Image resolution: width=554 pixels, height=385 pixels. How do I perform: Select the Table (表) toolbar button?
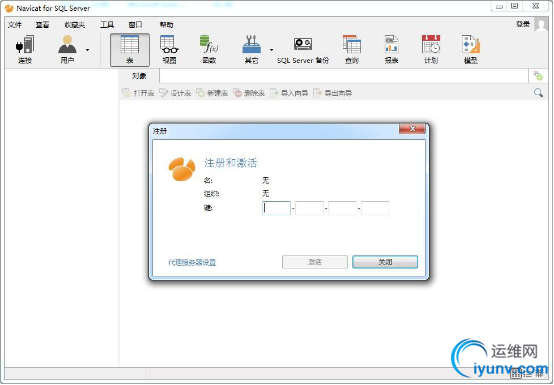(x=130, y=50)
